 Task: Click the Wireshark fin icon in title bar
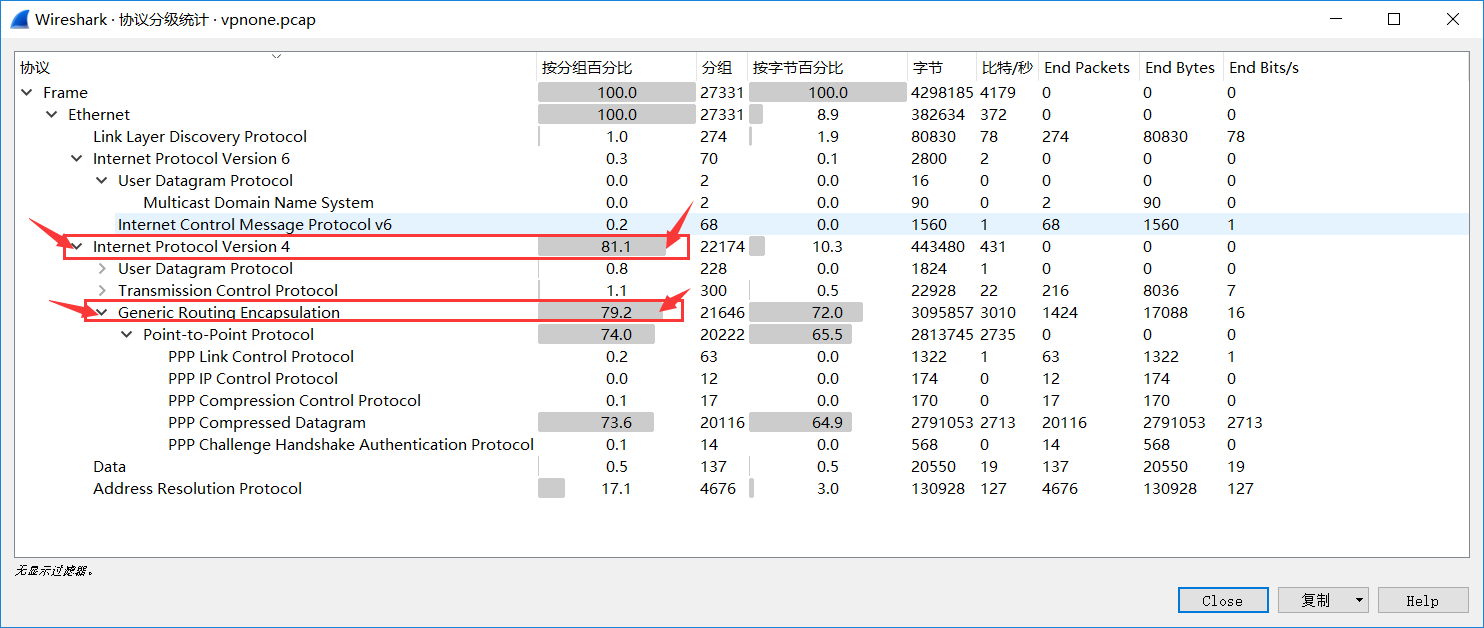coord(18,19)
